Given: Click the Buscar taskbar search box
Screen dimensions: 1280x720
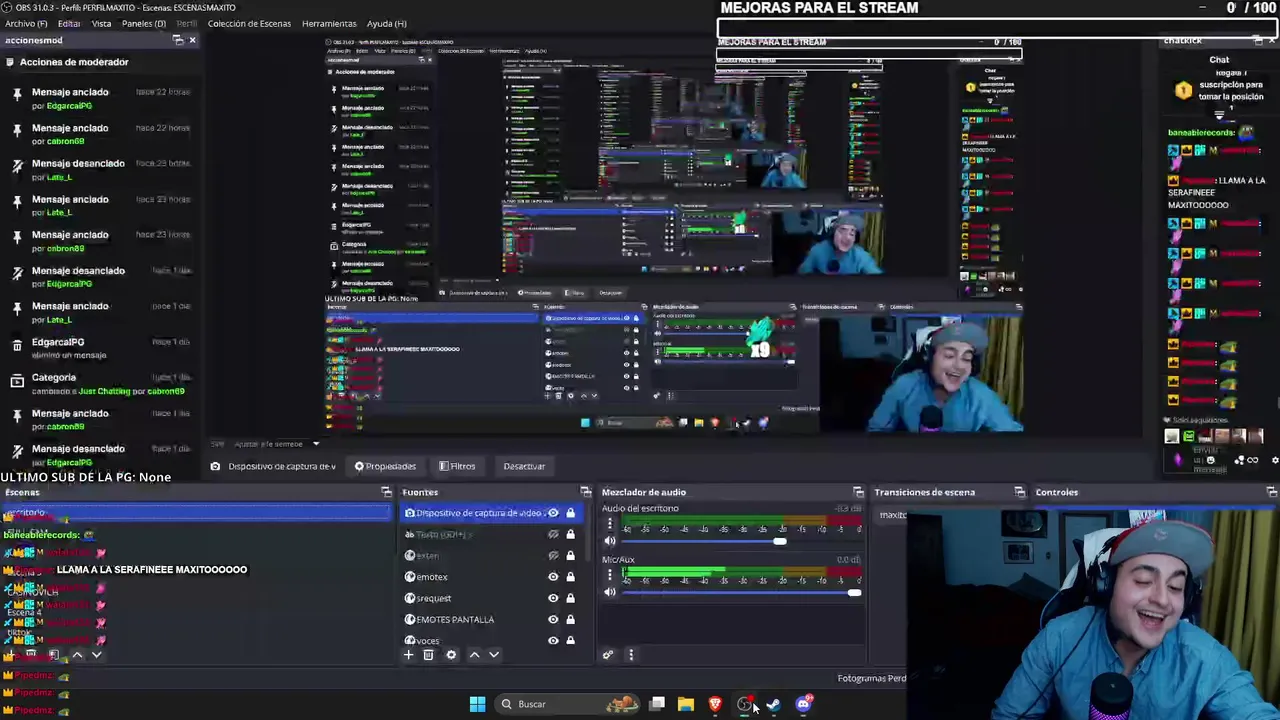Looking at the screenshot, I should click(x=569, y=704).
